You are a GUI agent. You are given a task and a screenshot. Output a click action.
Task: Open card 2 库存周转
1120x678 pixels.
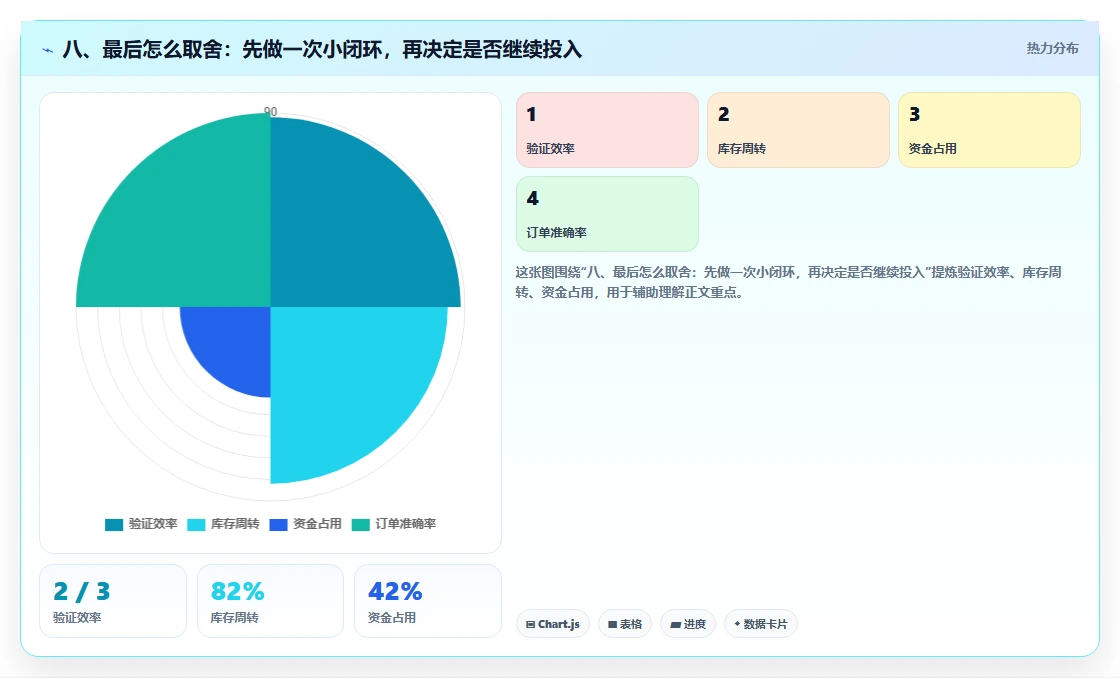pyautogui.click(x=799, y=130)
